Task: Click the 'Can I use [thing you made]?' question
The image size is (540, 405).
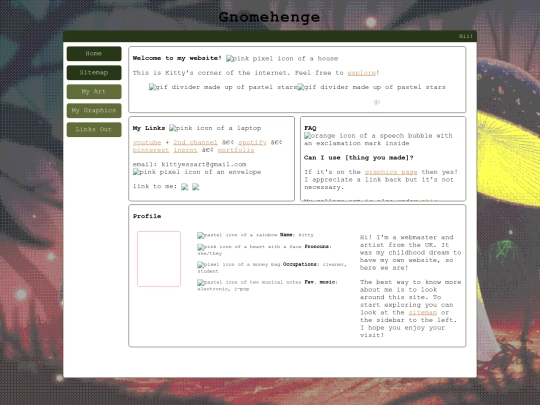Action: [x=359, y=158]
